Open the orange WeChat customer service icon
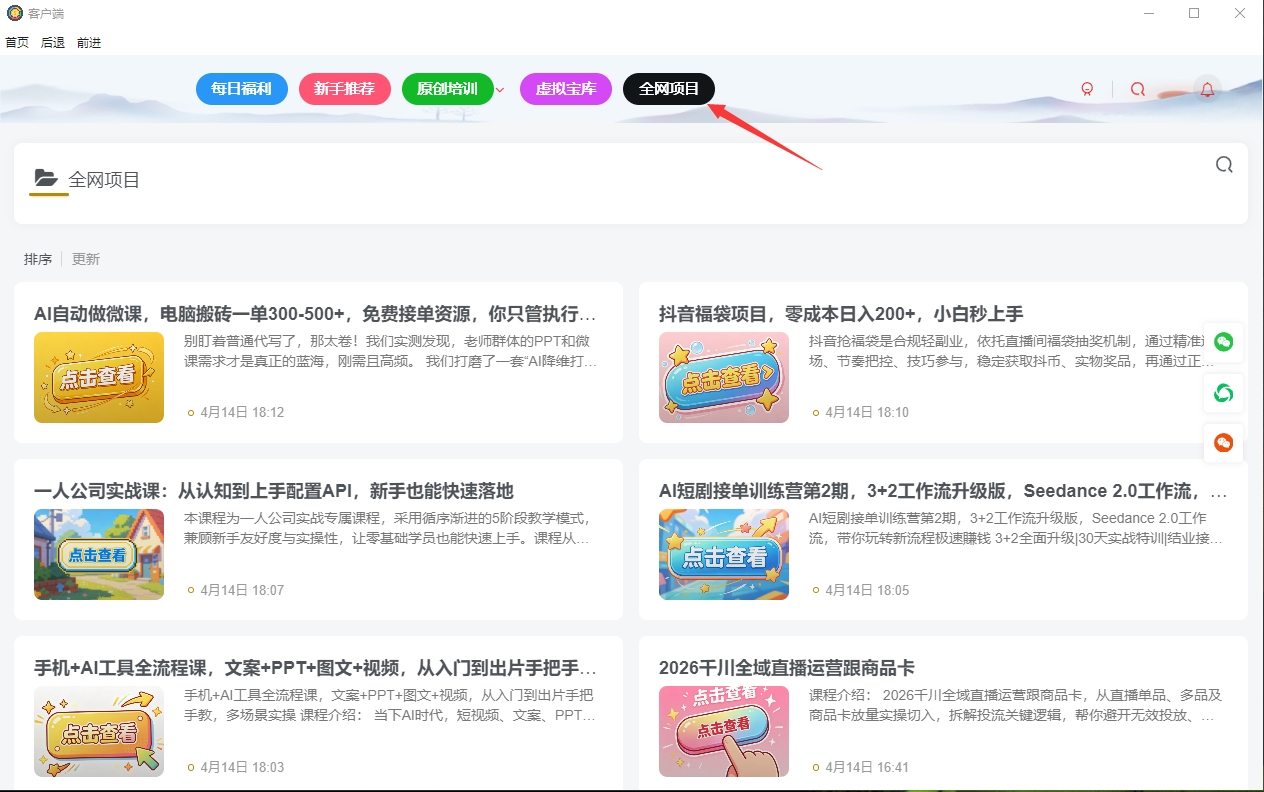 [1223, 443]
